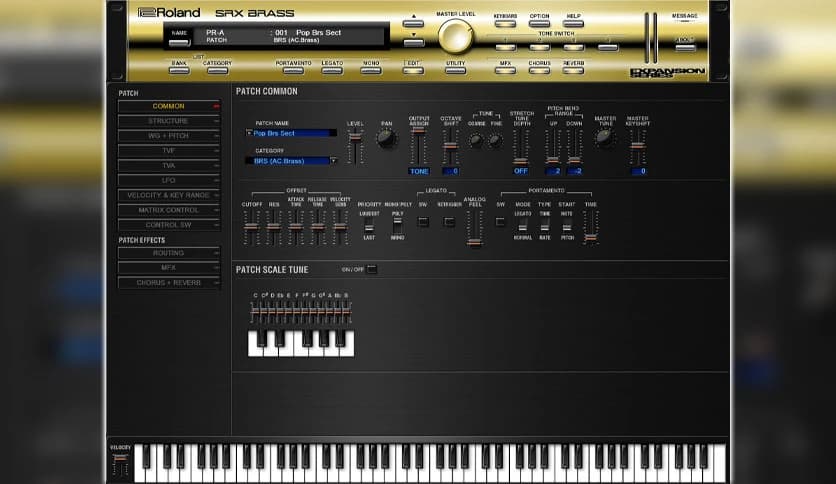Click the Coarse tune knob
836x484 pixels.
click(476, 141)
